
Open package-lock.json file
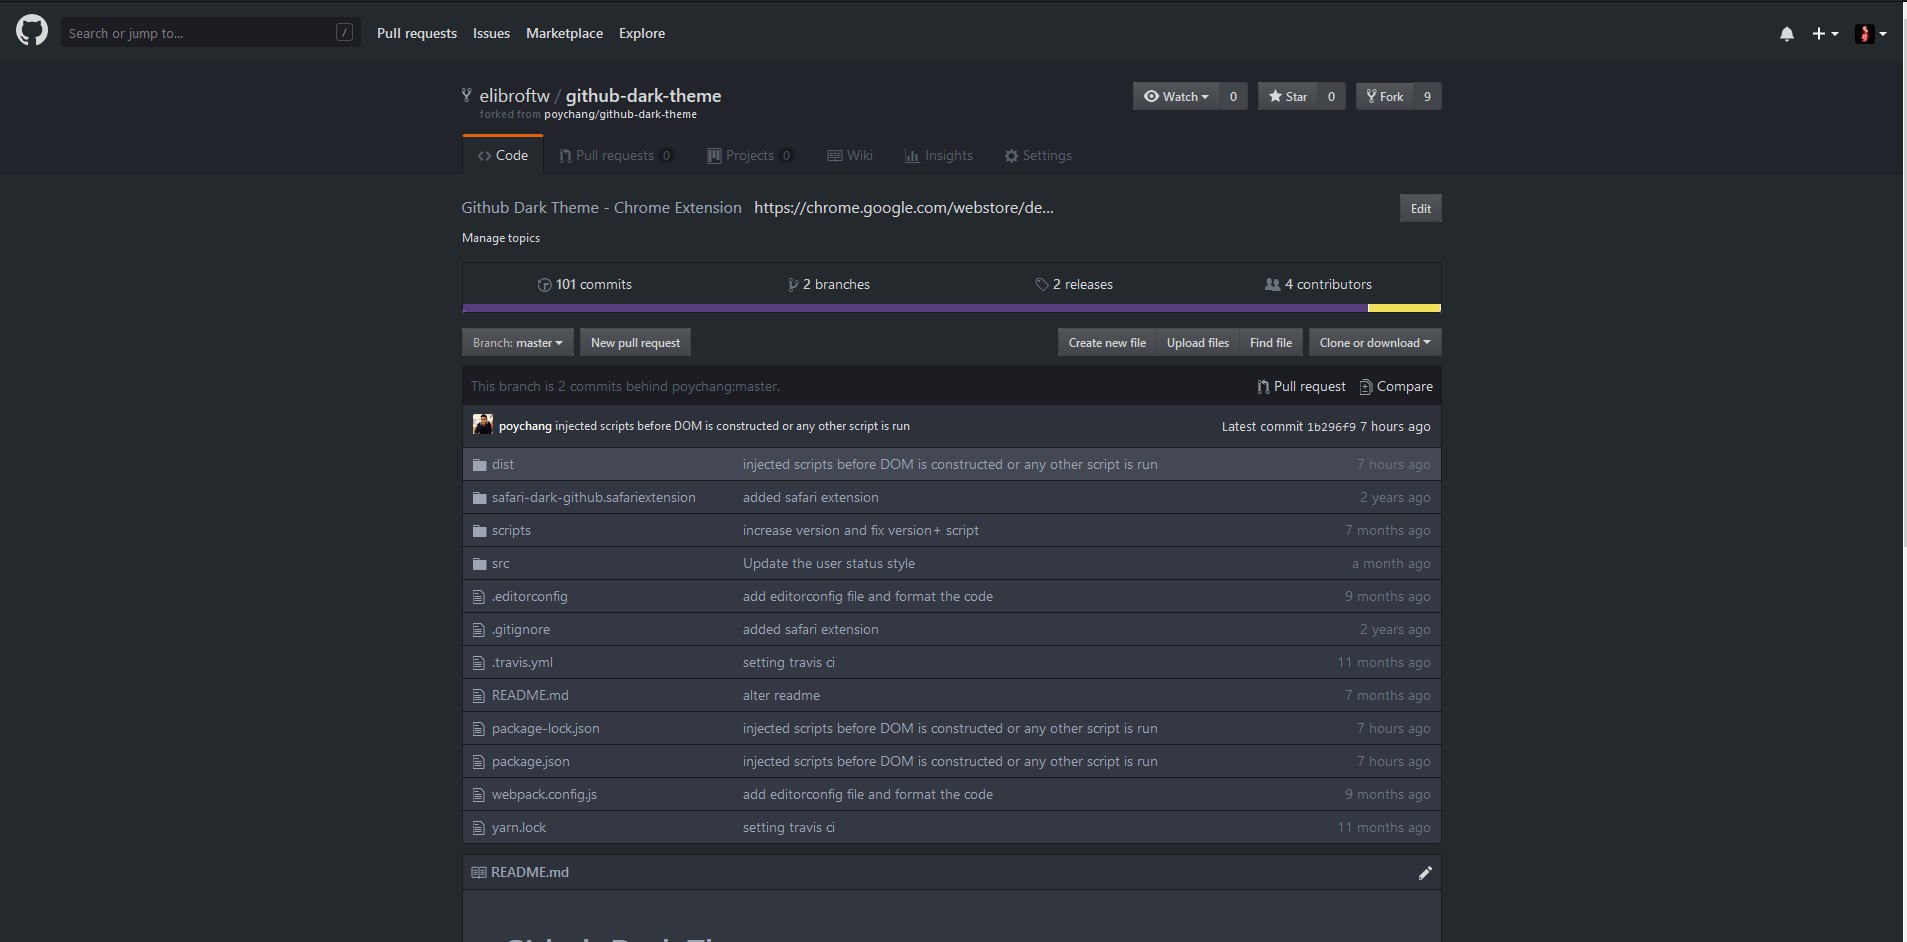point(545,728)
